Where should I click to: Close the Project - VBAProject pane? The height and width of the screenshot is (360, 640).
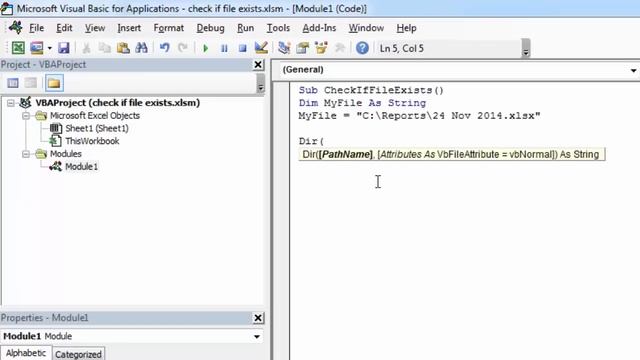(258, 64)
